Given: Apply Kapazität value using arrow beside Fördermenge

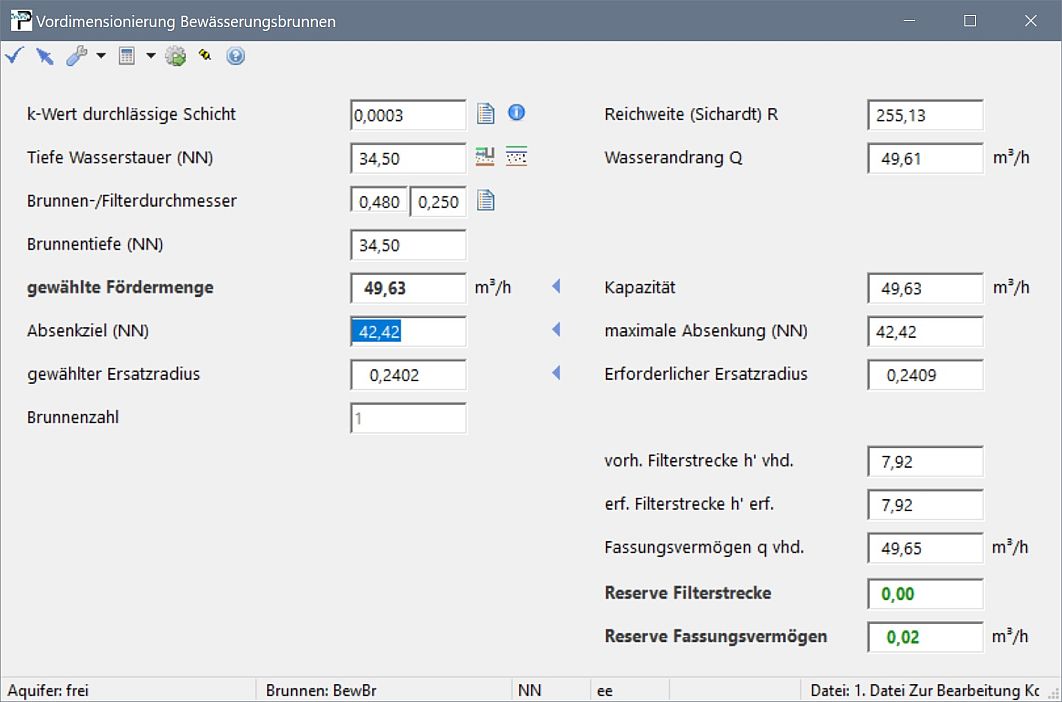Looking at the screenshot, I should (x=556, y=287).
